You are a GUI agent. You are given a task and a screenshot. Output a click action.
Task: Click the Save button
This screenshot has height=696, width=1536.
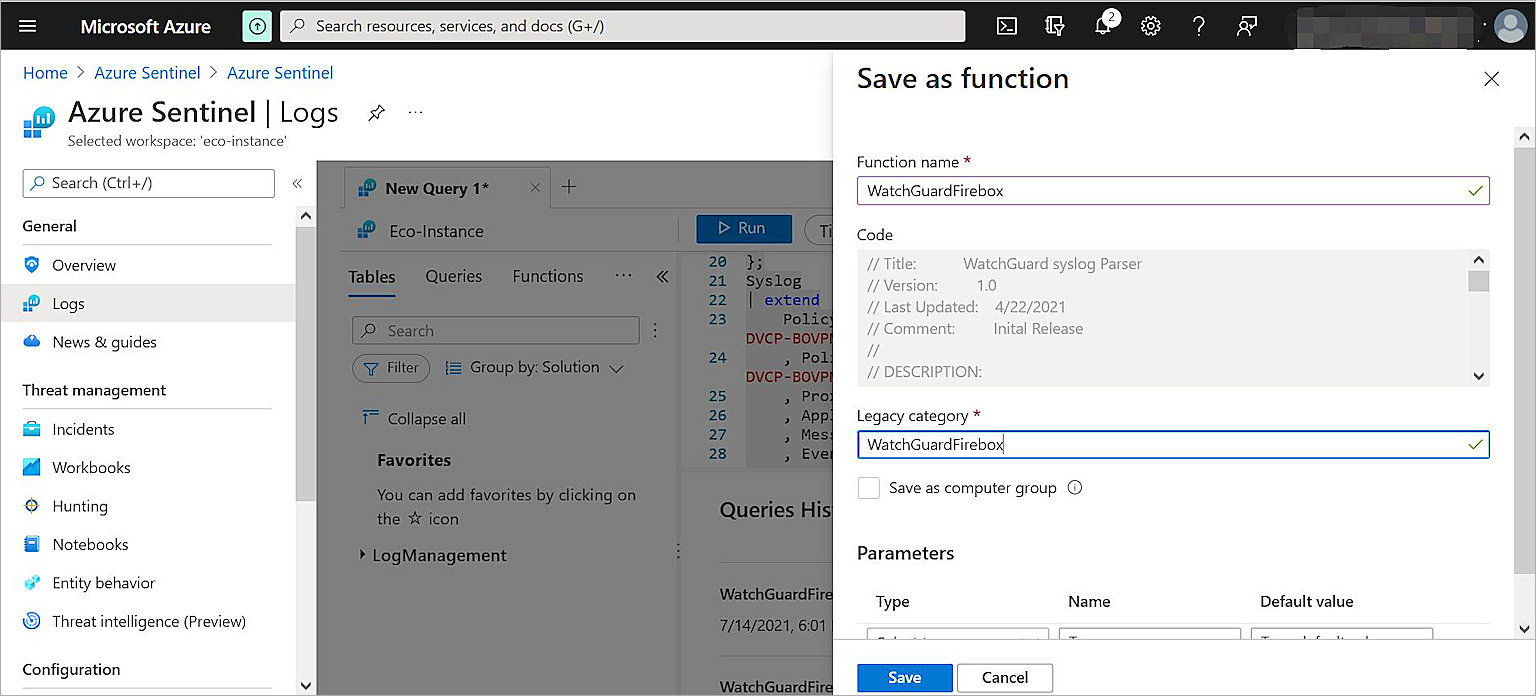(x=904, y=678)
